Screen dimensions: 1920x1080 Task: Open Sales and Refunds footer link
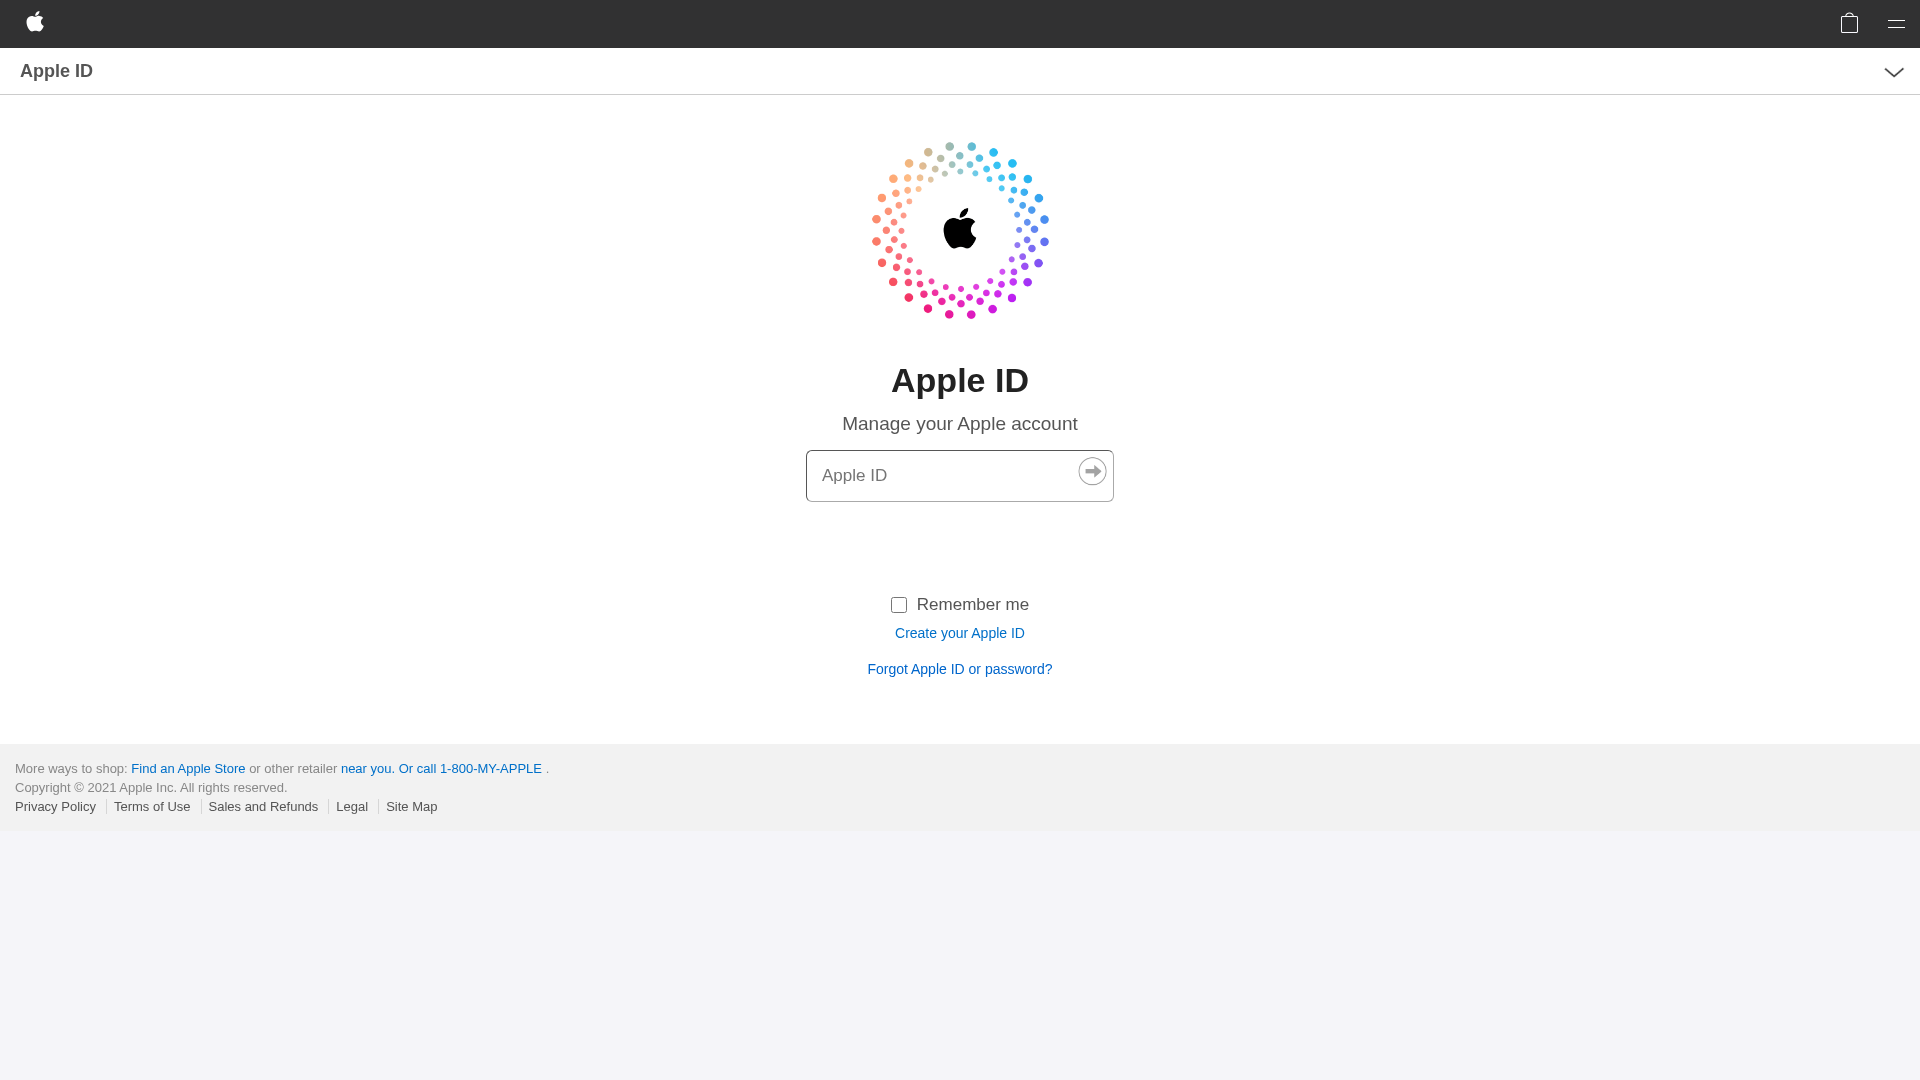click(263, 807)
